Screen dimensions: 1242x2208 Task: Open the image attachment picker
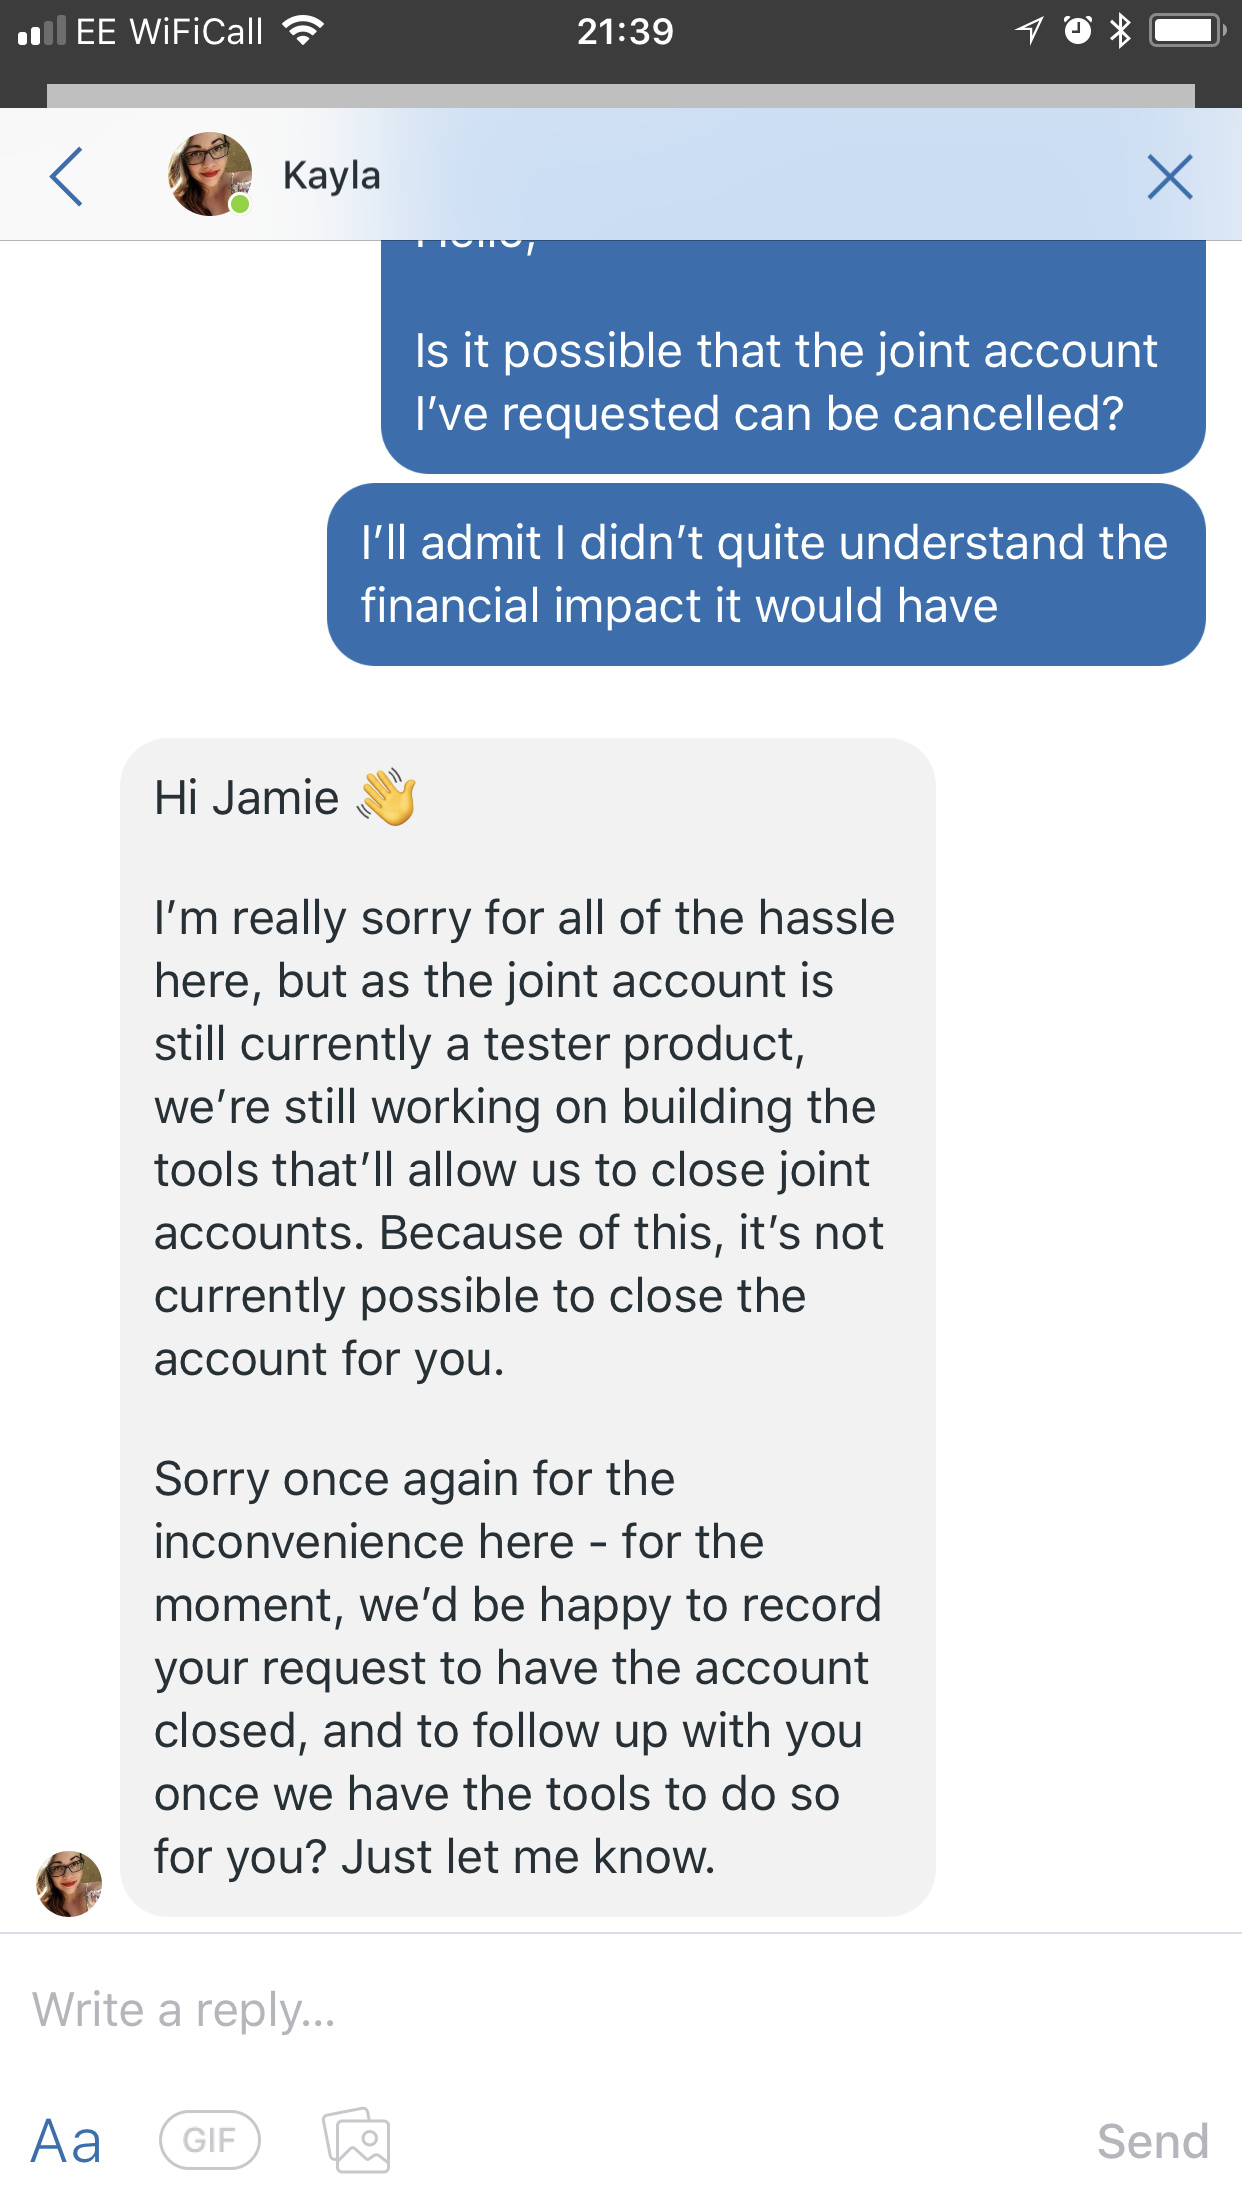(356, 2140)
